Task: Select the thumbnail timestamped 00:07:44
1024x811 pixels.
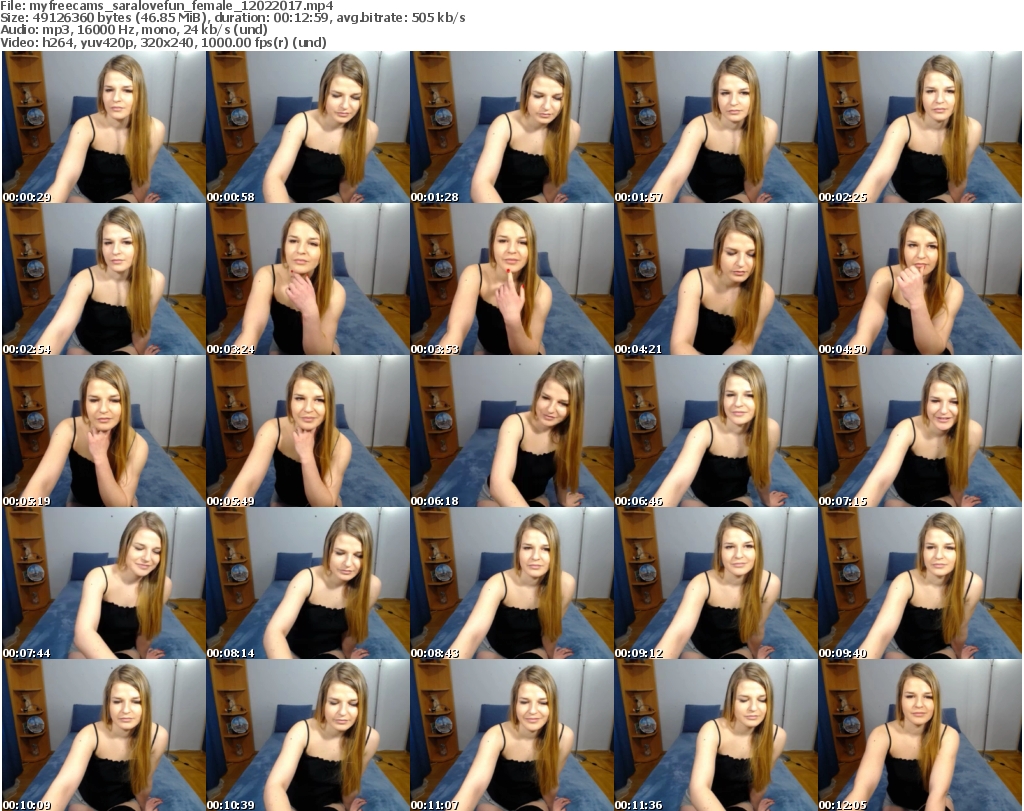Action: point(104,583)
